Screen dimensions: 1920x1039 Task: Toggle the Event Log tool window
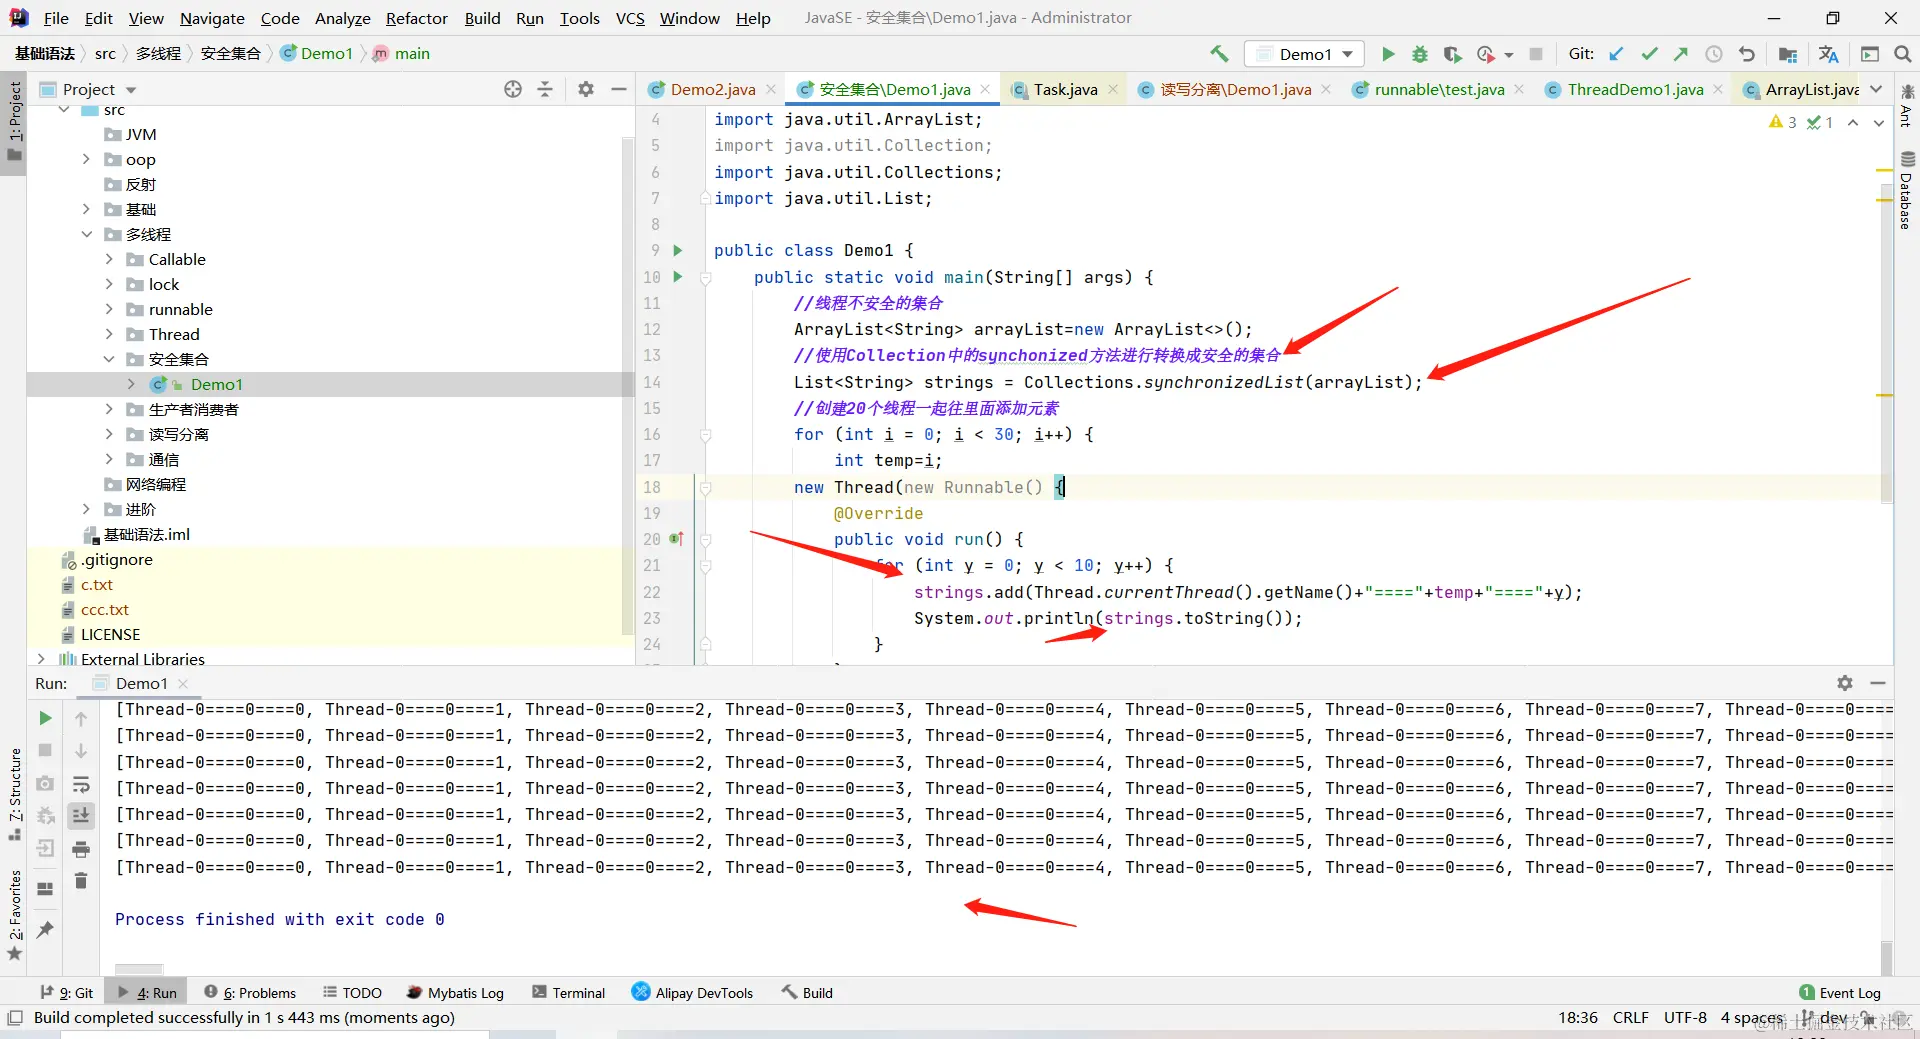pos(1840,993)
